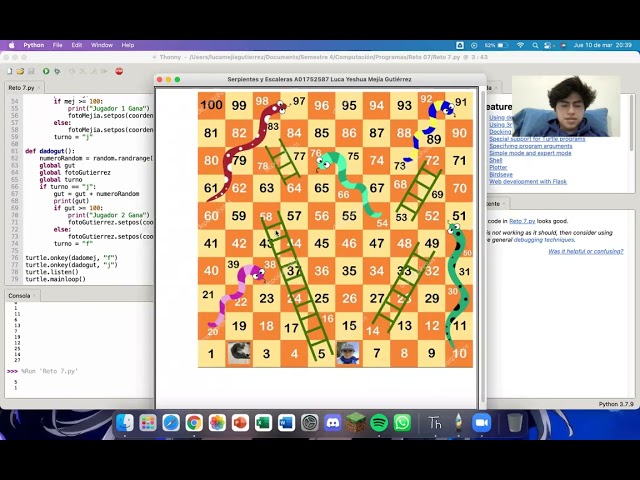Image resolution: width=640 pixels, height=480 pixels.
Task: Open the Trash in the dock
Action: (x=515, y=423)
